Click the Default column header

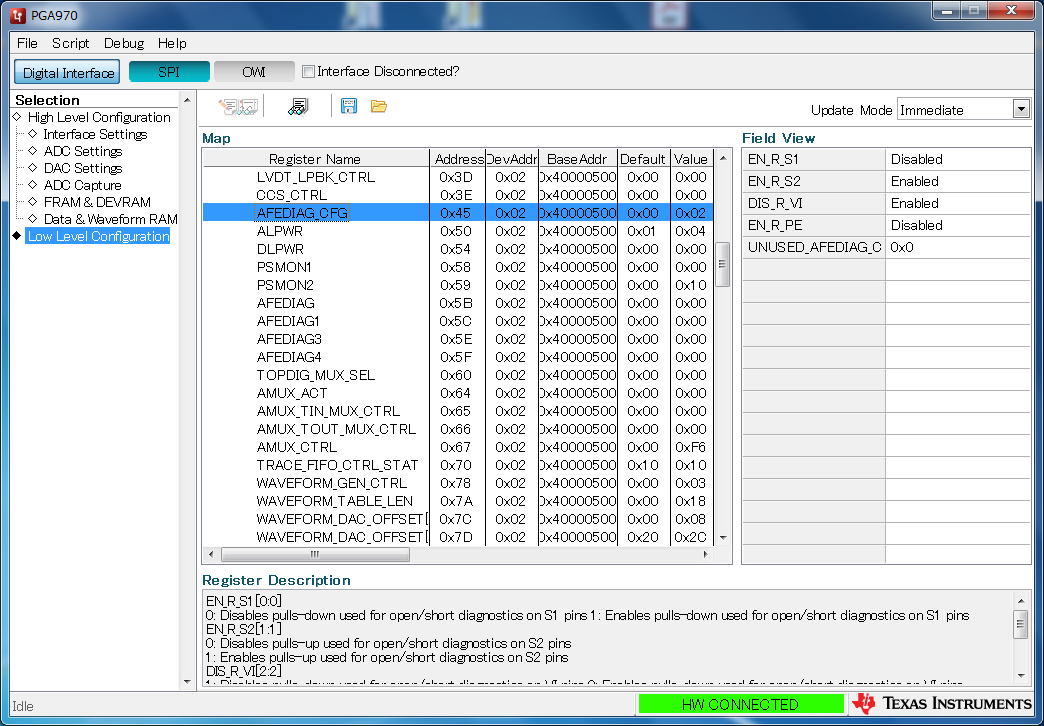tap(643, 159)
